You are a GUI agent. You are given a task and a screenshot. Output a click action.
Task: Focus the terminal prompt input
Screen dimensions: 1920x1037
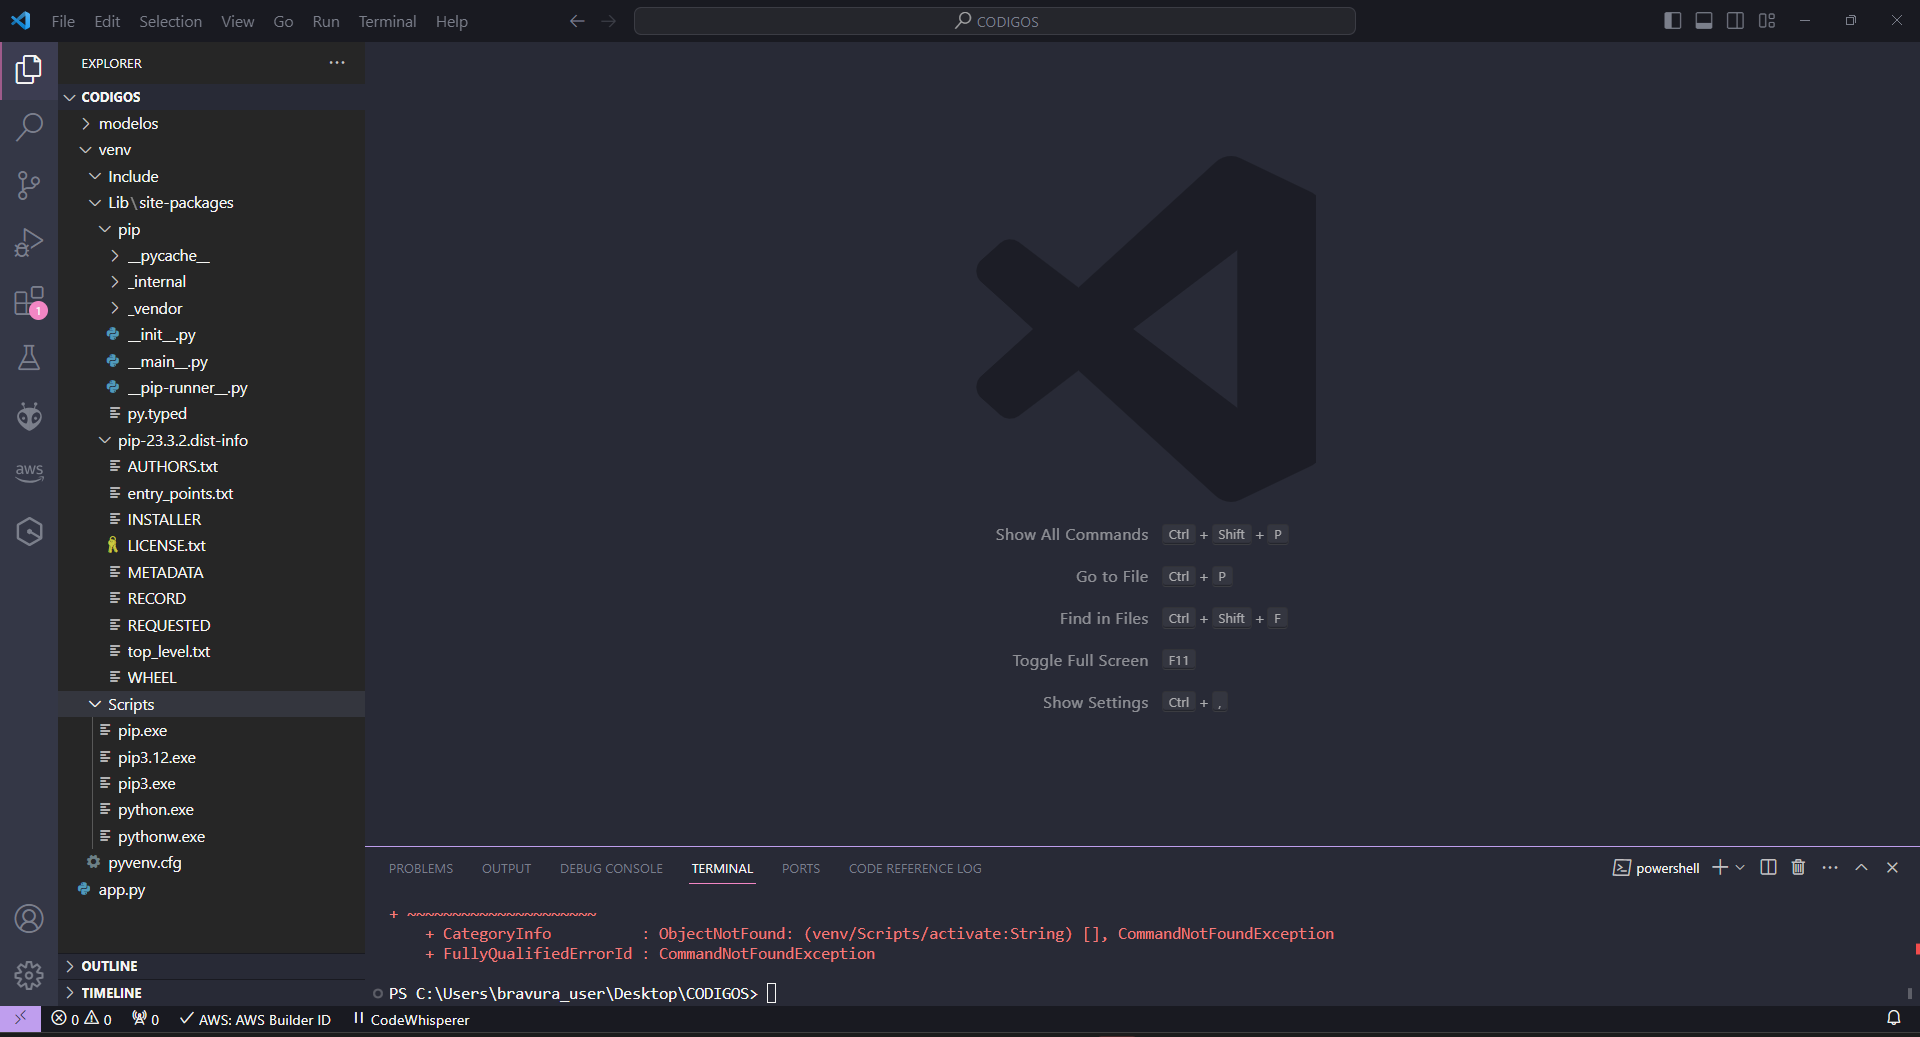pyautogui.click(x=771, y=993)
